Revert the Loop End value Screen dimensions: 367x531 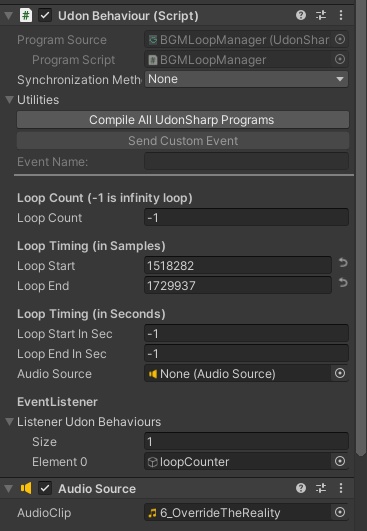[343, 283]
